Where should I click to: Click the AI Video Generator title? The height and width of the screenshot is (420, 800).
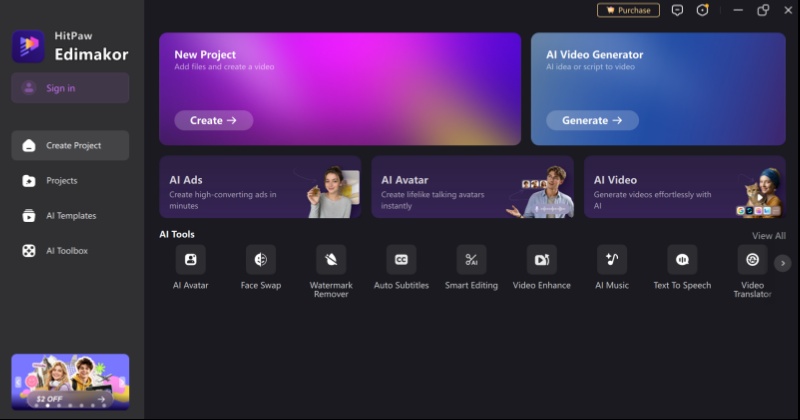[595, 55]
